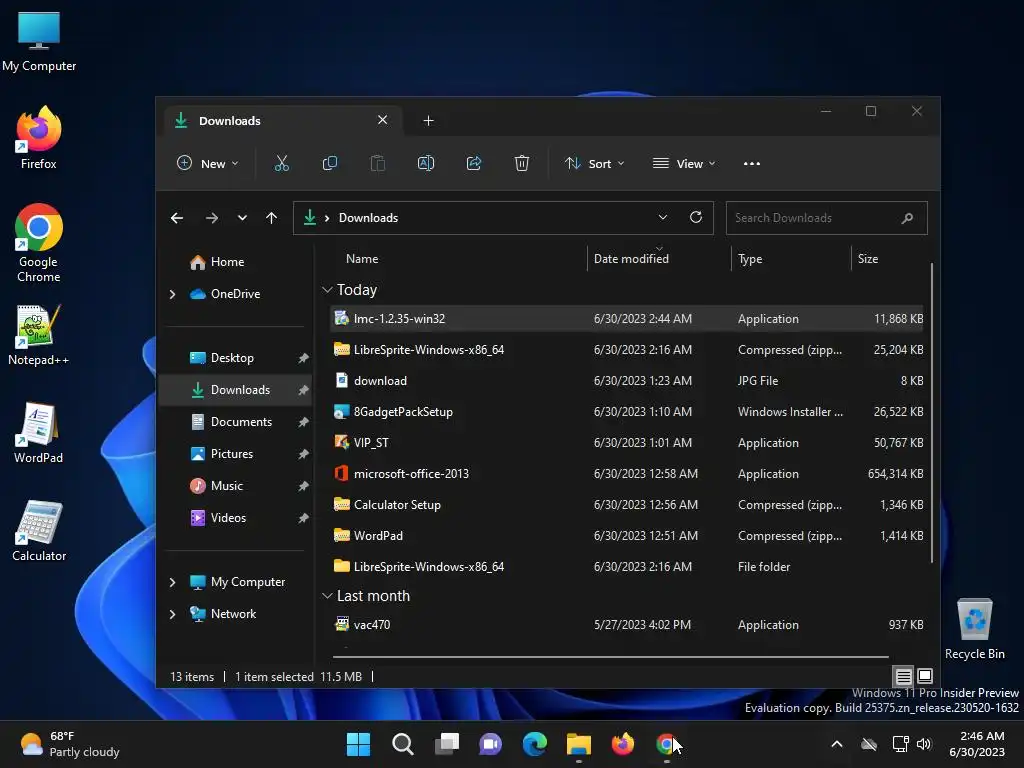Image resolution: width=1024 pixels, height=768 pixels.
Task: Expand OneDrive in navigation pane
Action: pyautogui.click(x=172, y=295)
